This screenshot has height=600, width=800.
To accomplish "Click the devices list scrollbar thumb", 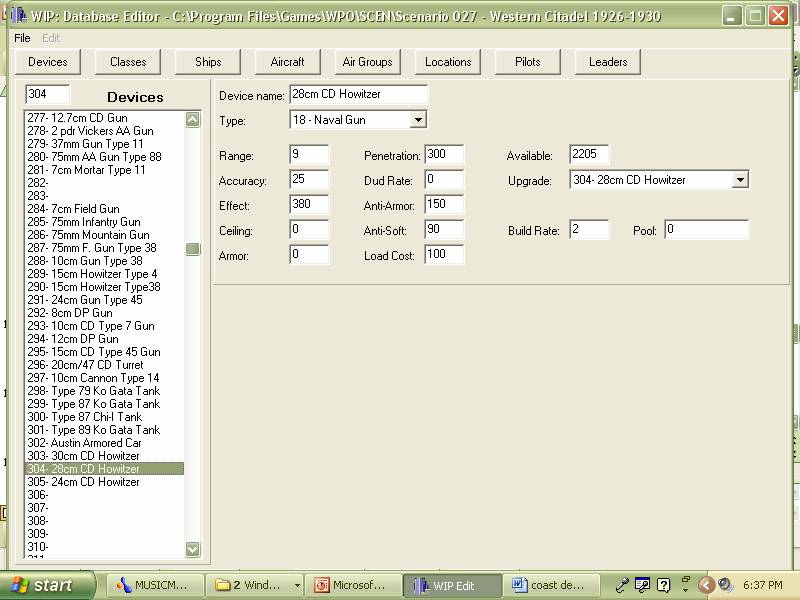I will pyautogui.click(x=193, y=249).
